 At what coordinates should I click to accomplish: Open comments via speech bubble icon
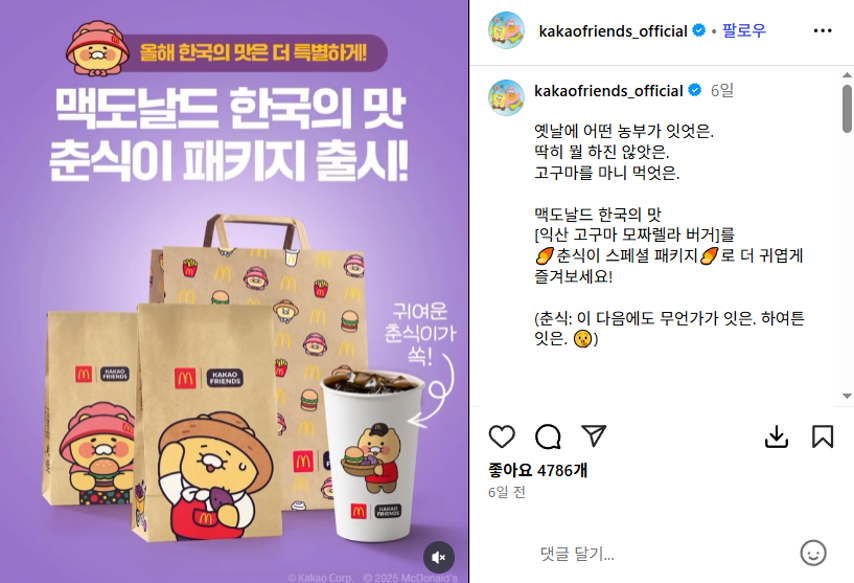[547, 436]
